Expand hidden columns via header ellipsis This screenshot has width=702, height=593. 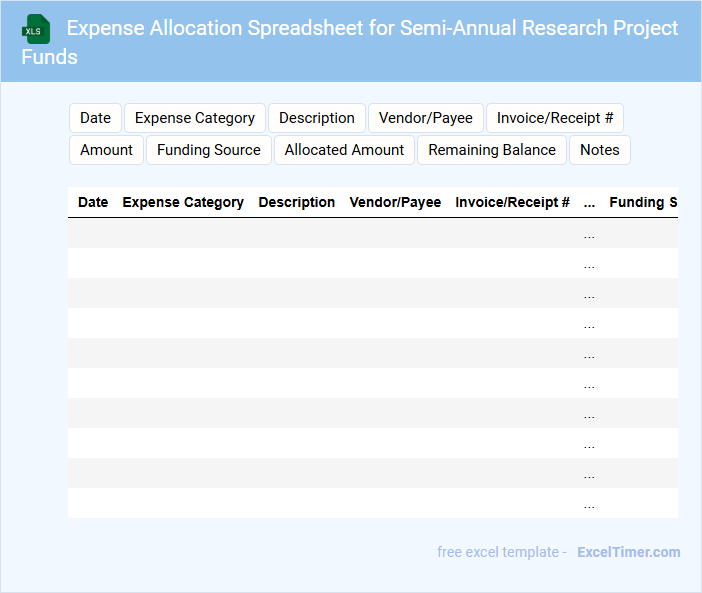[589, 202]
